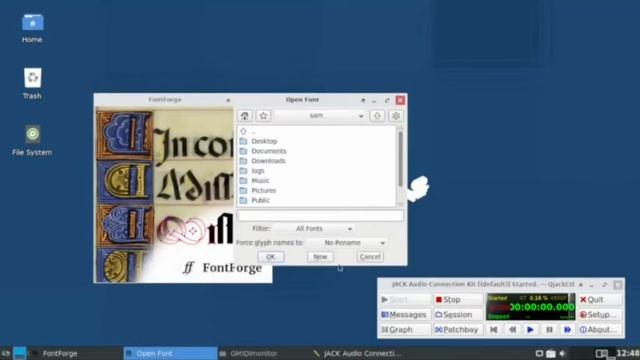Open the Patchbay in QjackCtl
Viewport: 640px width, 360px height.
pos(458,329)
